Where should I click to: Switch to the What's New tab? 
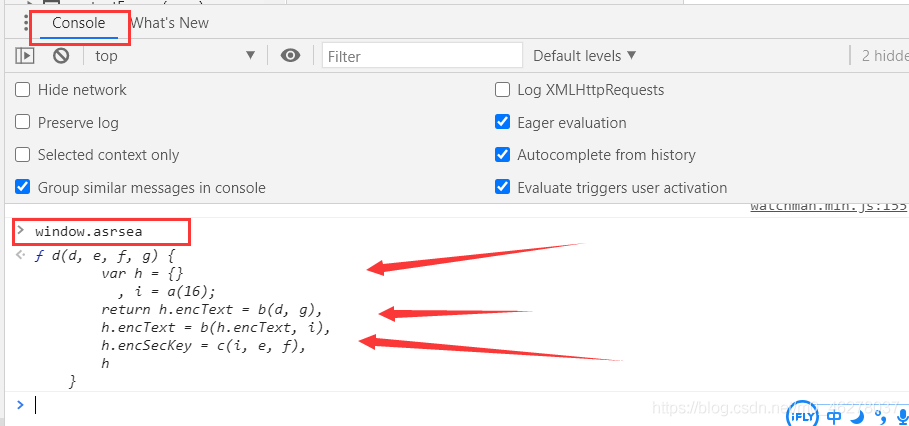click(169, 23)
